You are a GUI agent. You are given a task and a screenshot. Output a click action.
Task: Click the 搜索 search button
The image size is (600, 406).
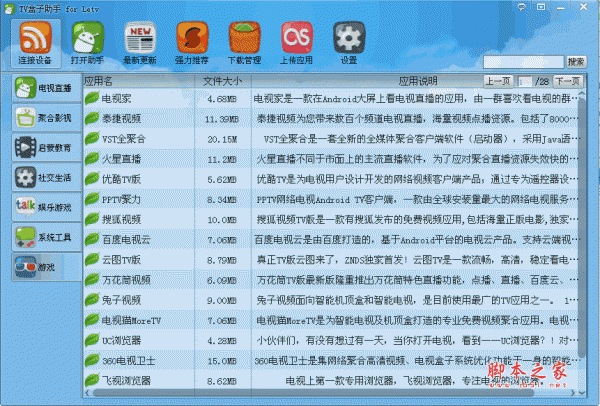576,62
